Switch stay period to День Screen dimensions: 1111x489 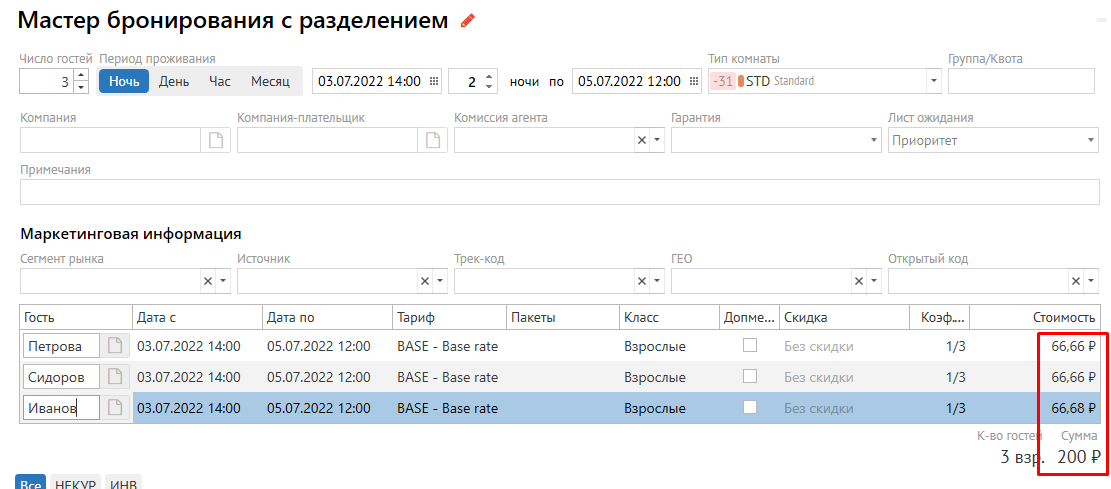pyautogui.click(x=173, y=82)
